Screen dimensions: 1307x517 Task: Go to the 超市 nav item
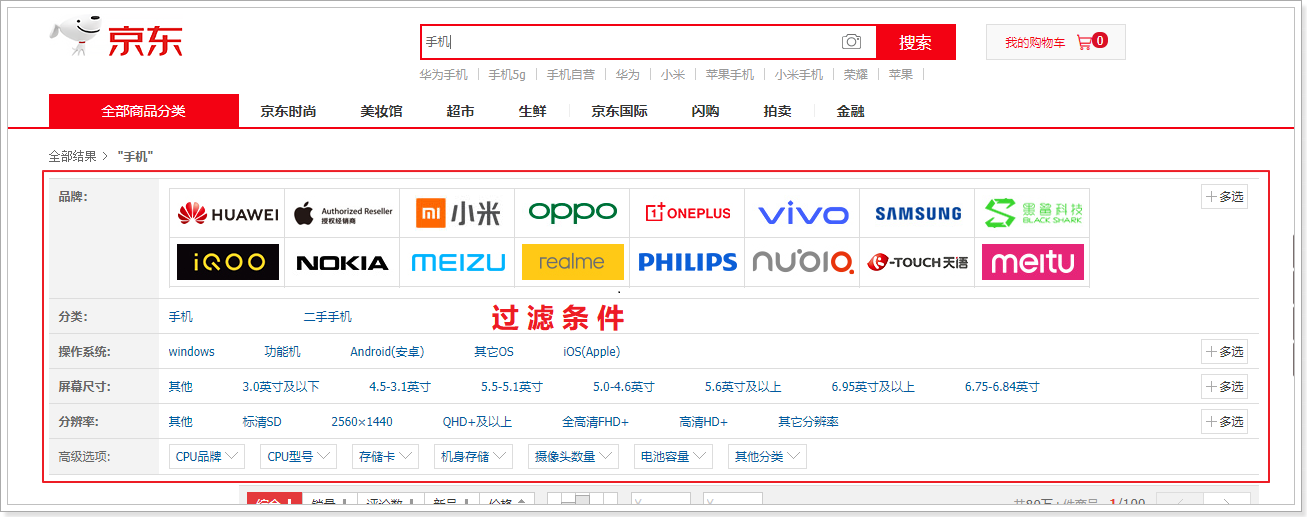pyautogui.click(x=460, y=111)
